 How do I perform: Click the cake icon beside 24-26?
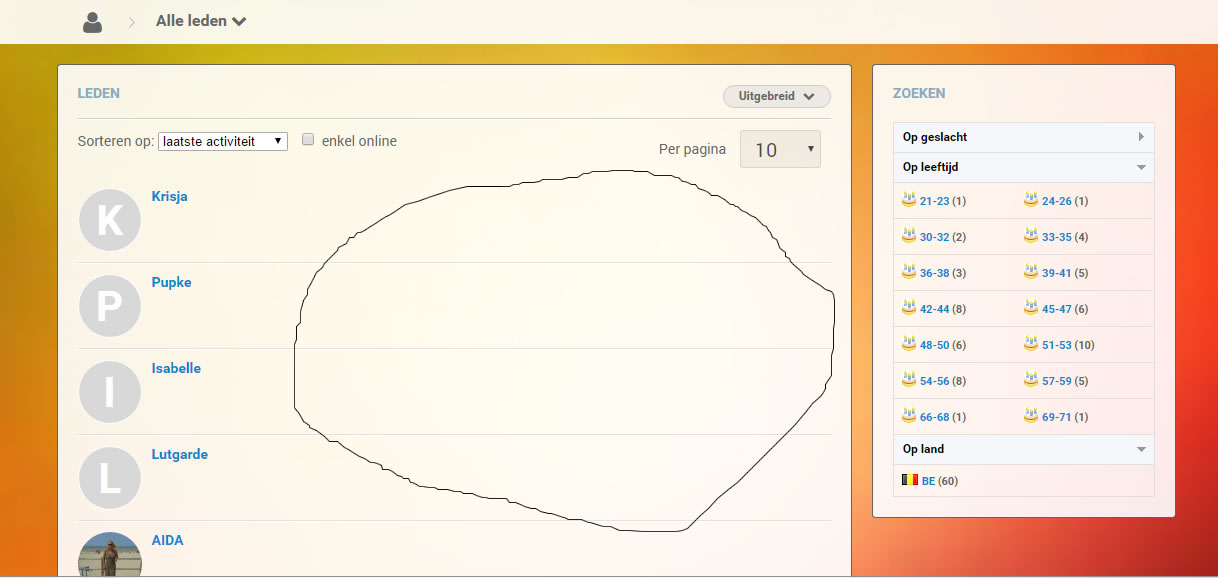(x=1031, y=199)
